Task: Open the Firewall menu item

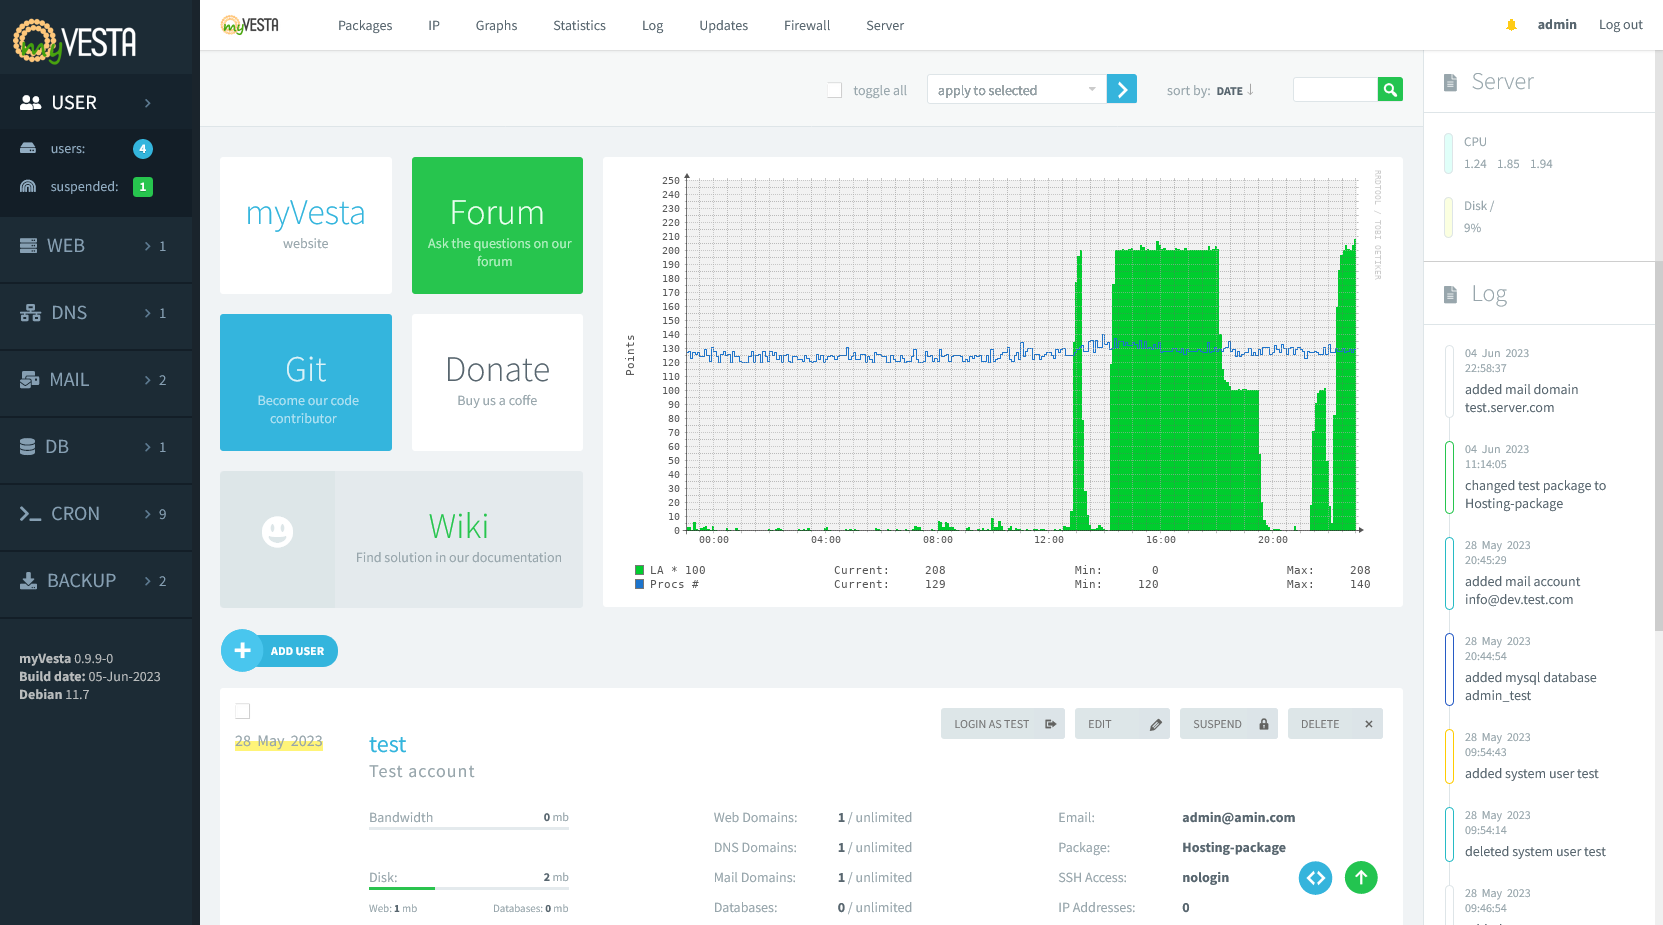Action: click(x=806, y=25)
